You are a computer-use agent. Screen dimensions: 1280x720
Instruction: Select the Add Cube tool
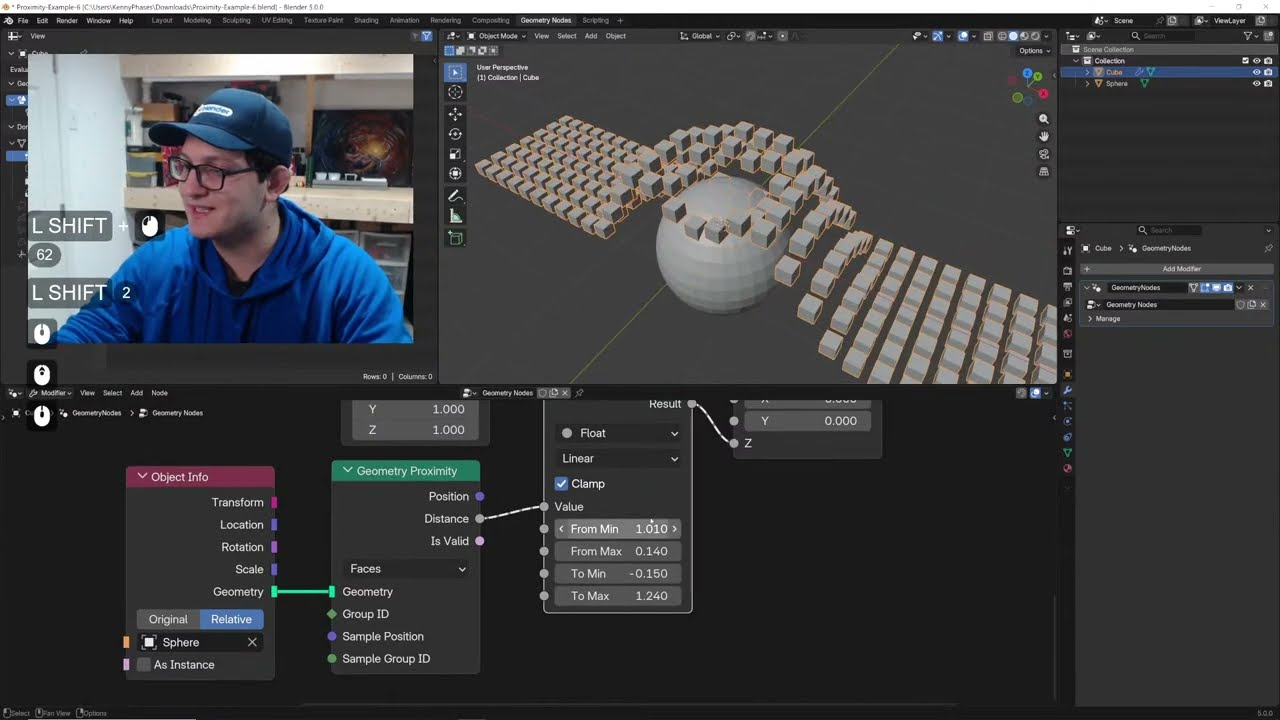point(455,238)
